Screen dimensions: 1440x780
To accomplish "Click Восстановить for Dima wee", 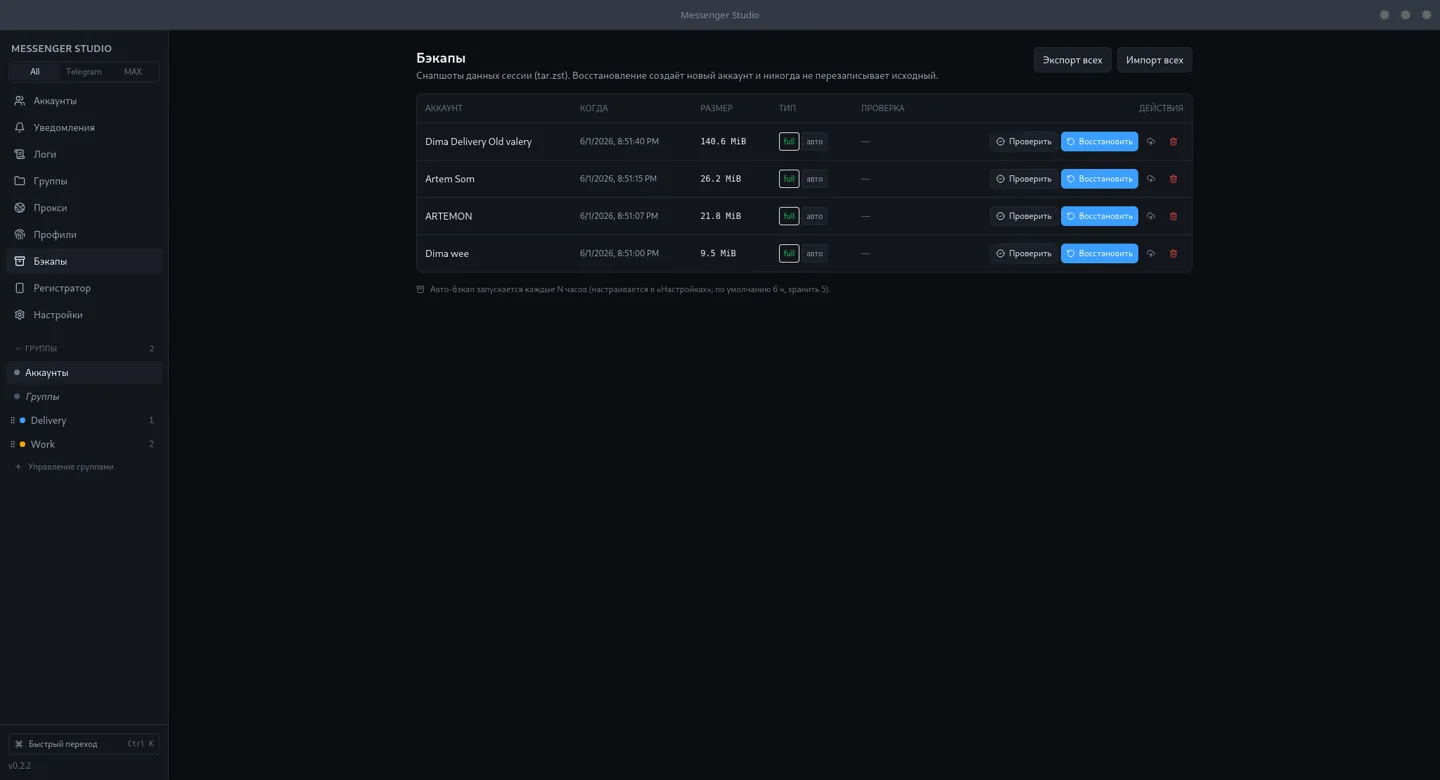I will tap(1099, 254).
